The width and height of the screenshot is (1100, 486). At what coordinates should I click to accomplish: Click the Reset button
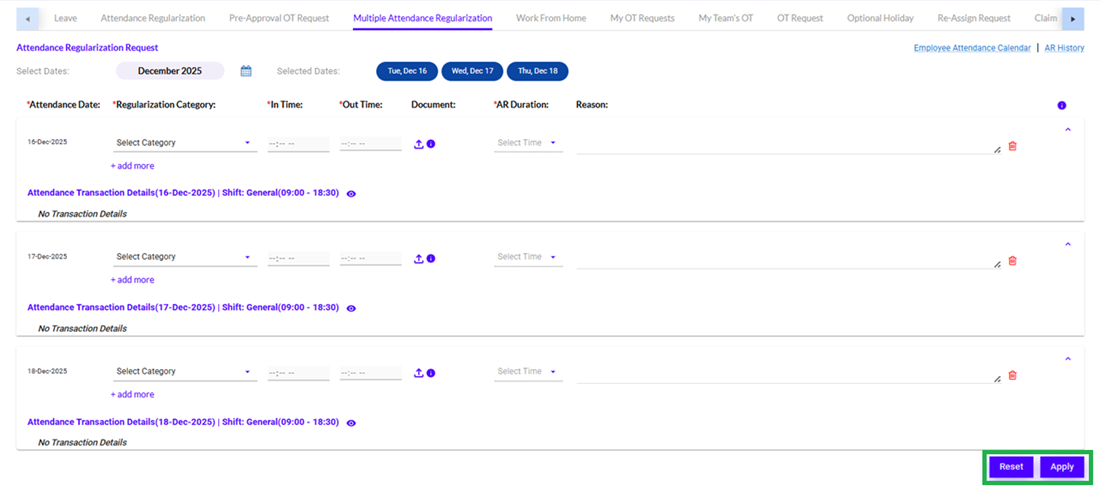(1011, 467)
